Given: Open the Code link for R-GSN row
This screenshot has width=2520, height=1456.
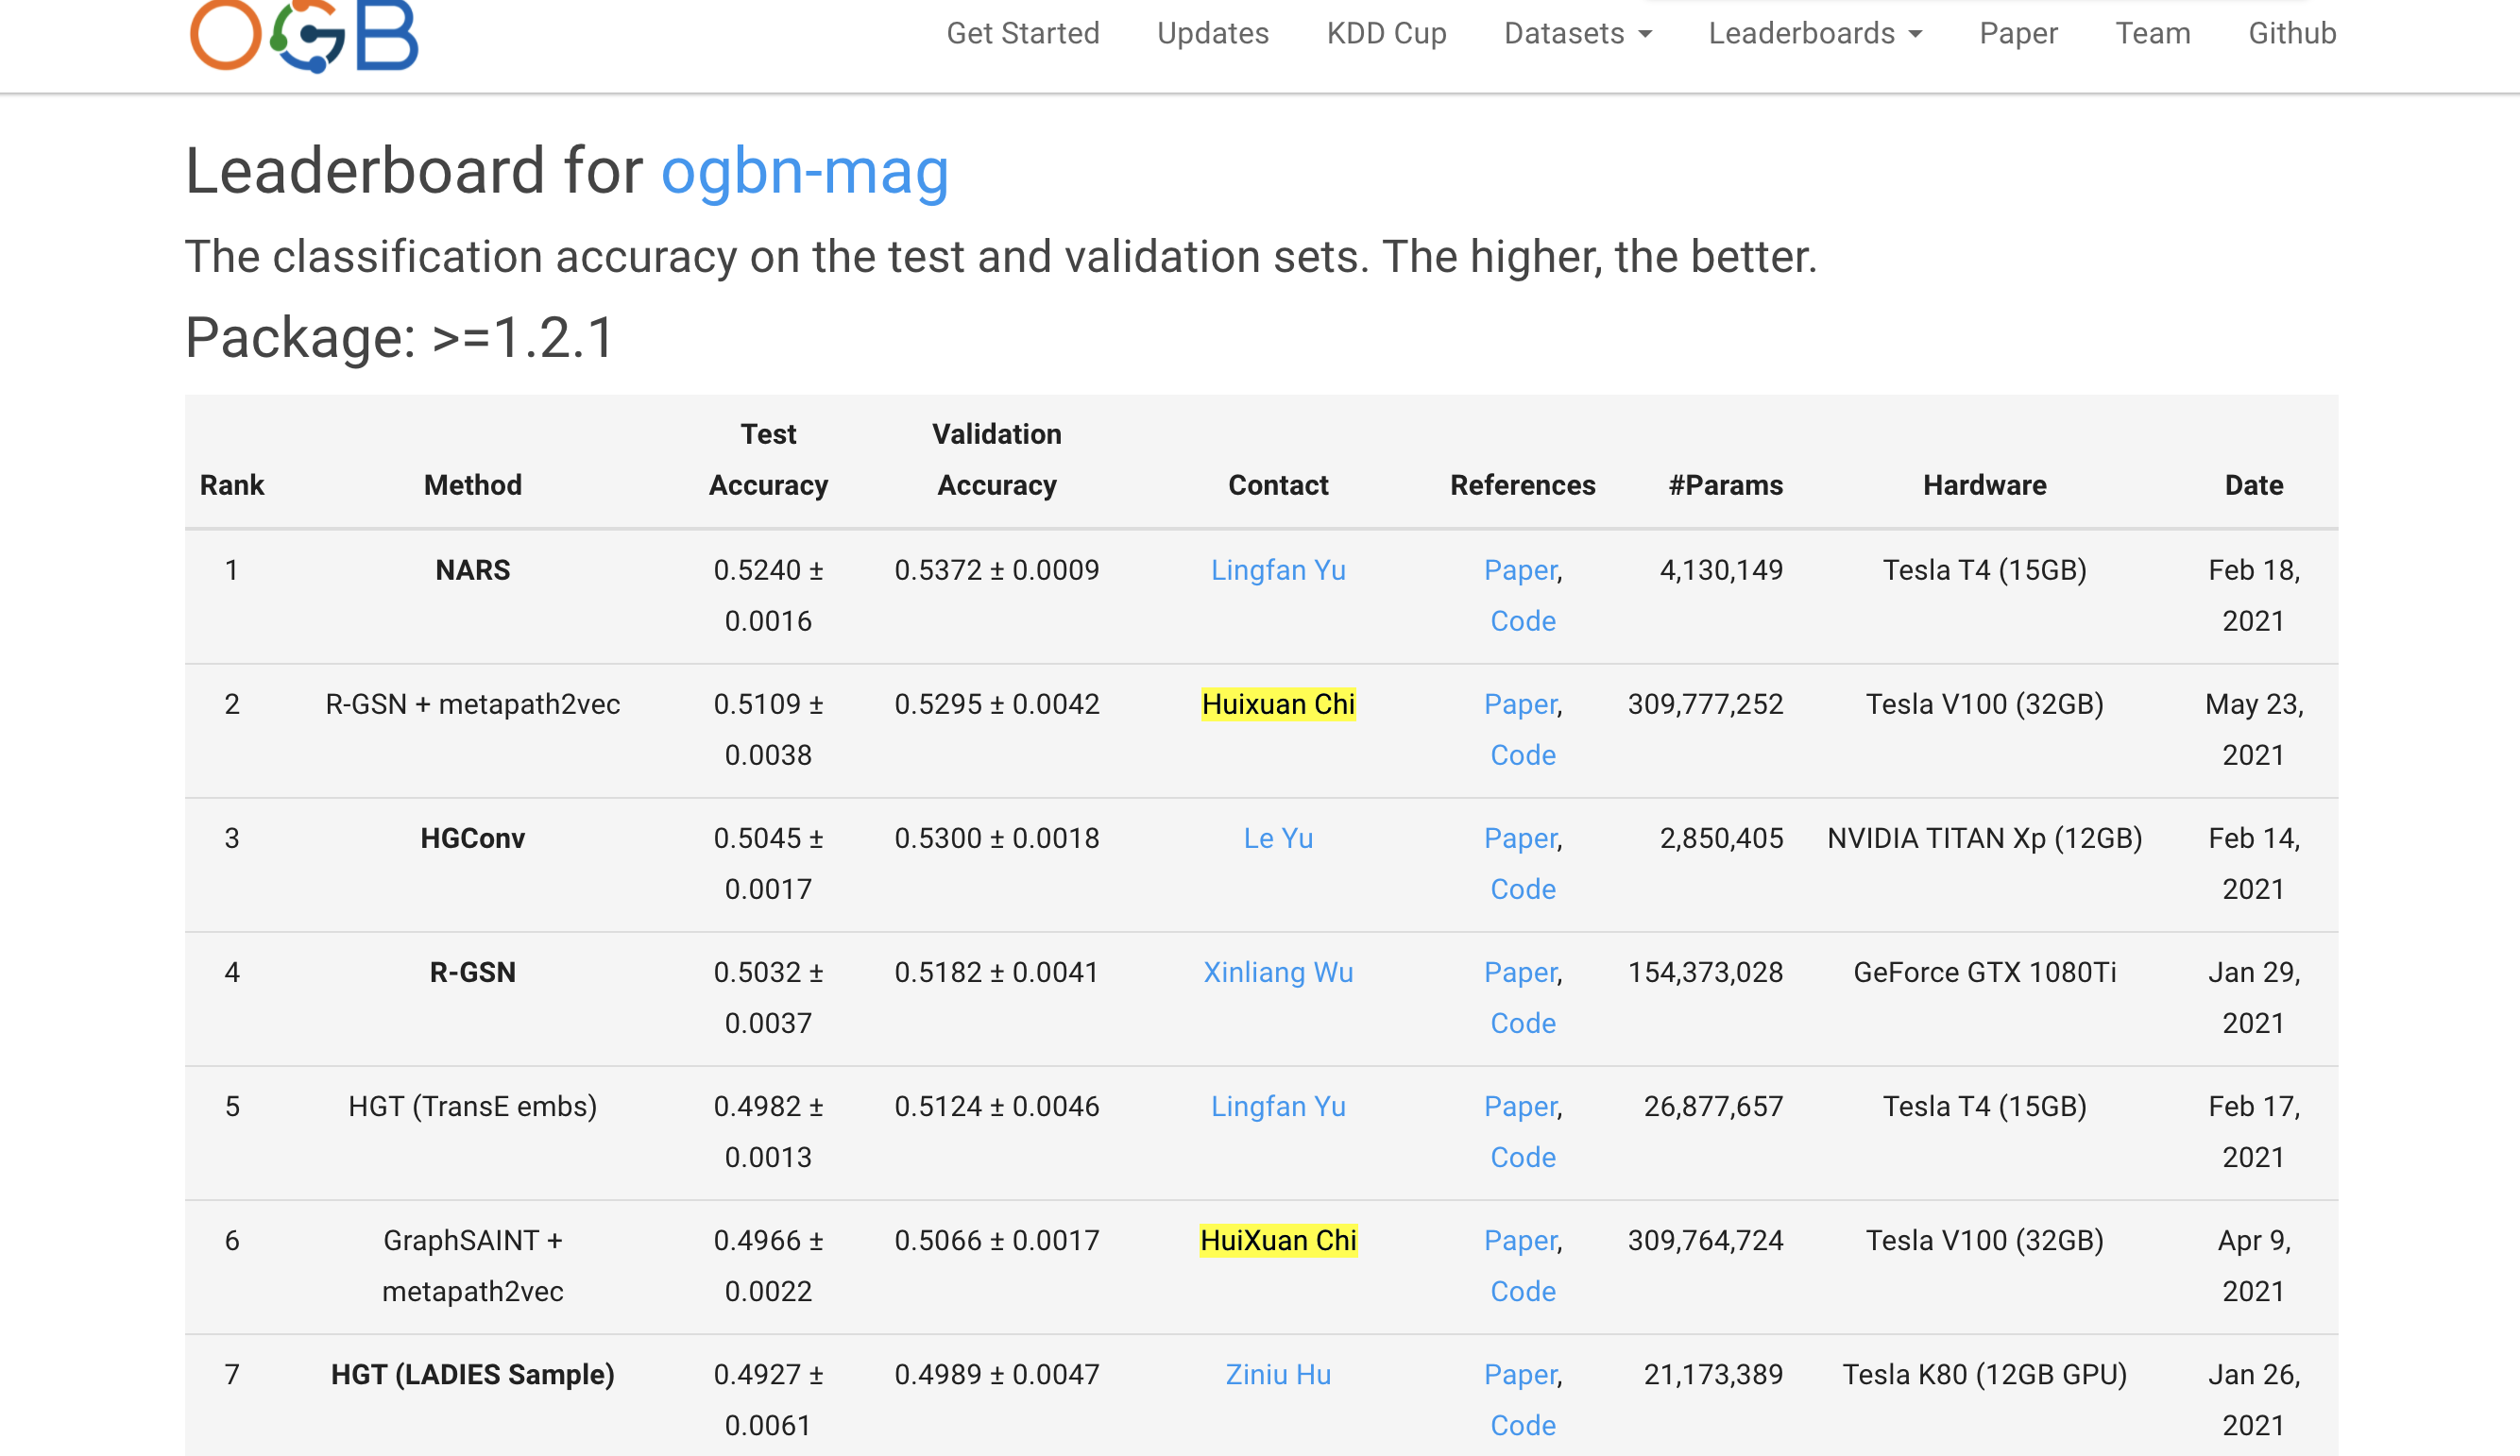Looking at the screenshot, I should click(x=1522, y=1023).
